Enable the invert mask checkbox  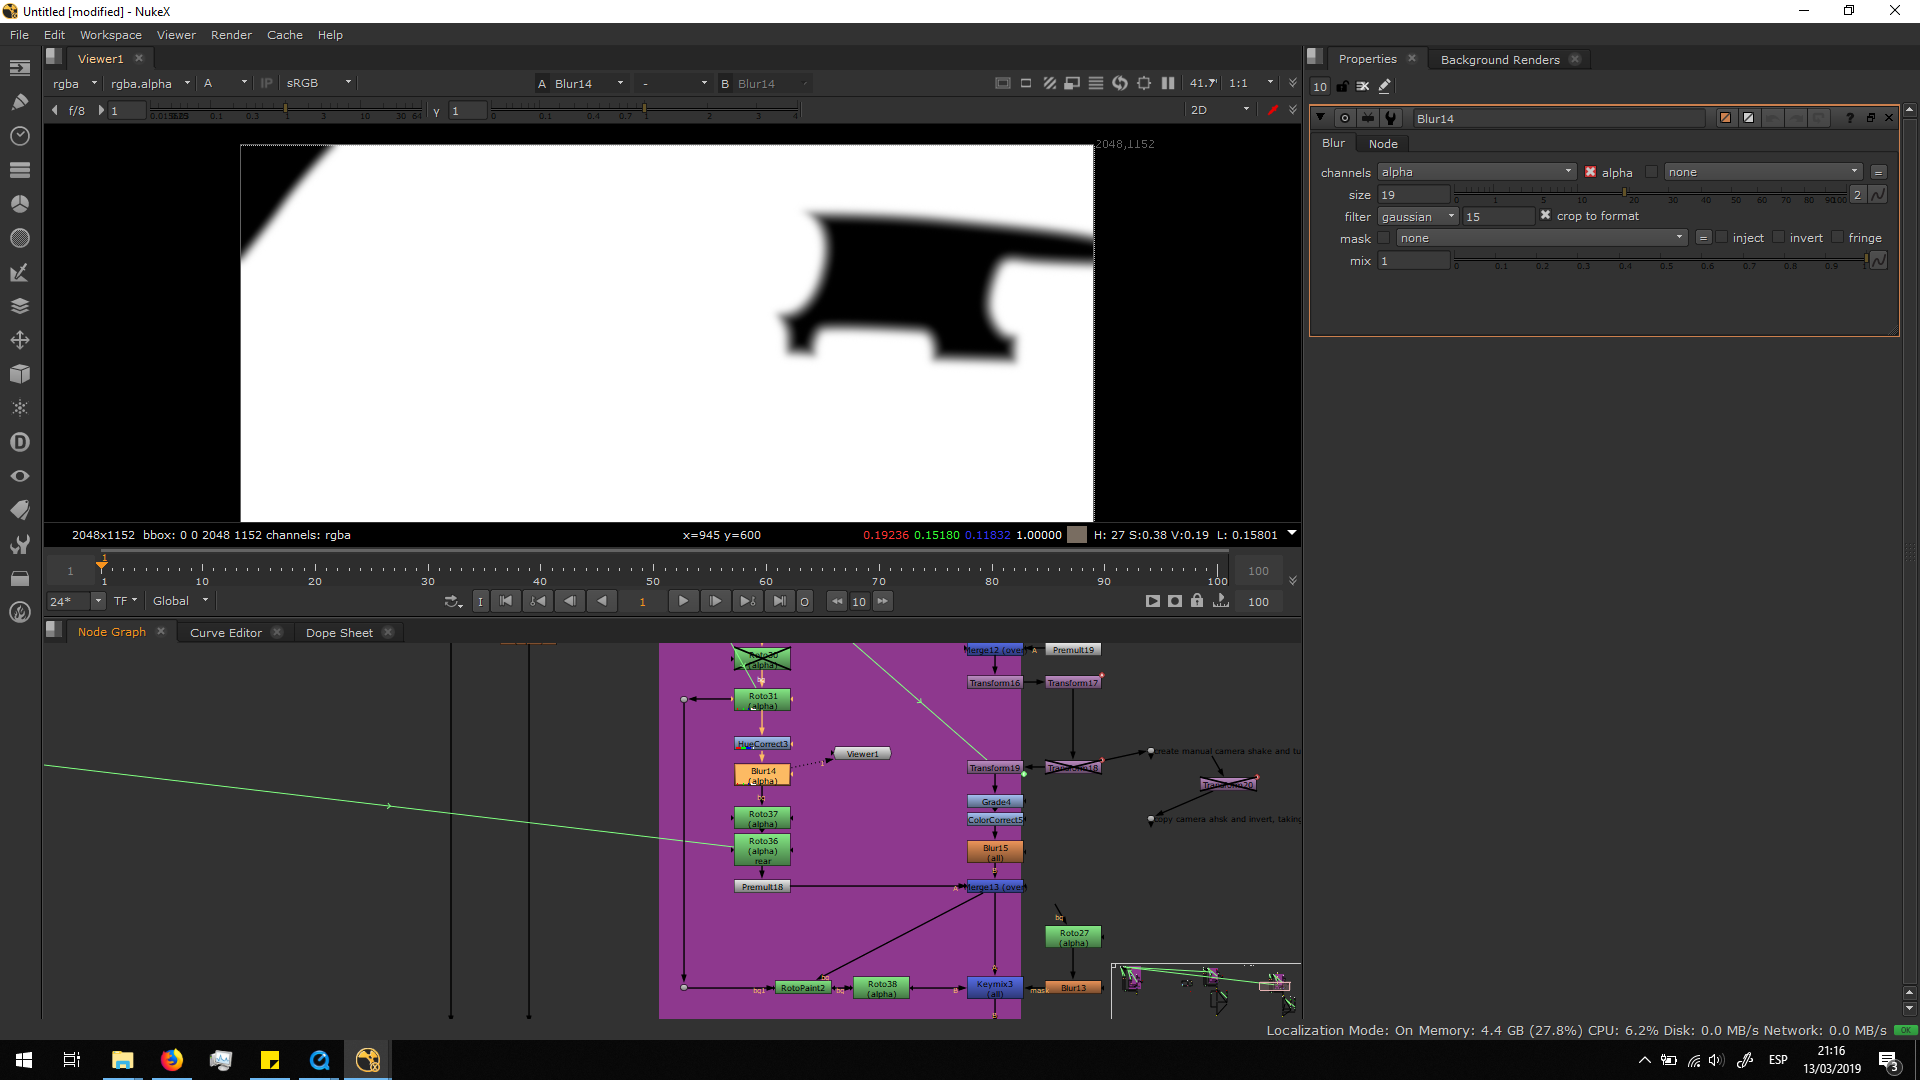point(1778,238)
